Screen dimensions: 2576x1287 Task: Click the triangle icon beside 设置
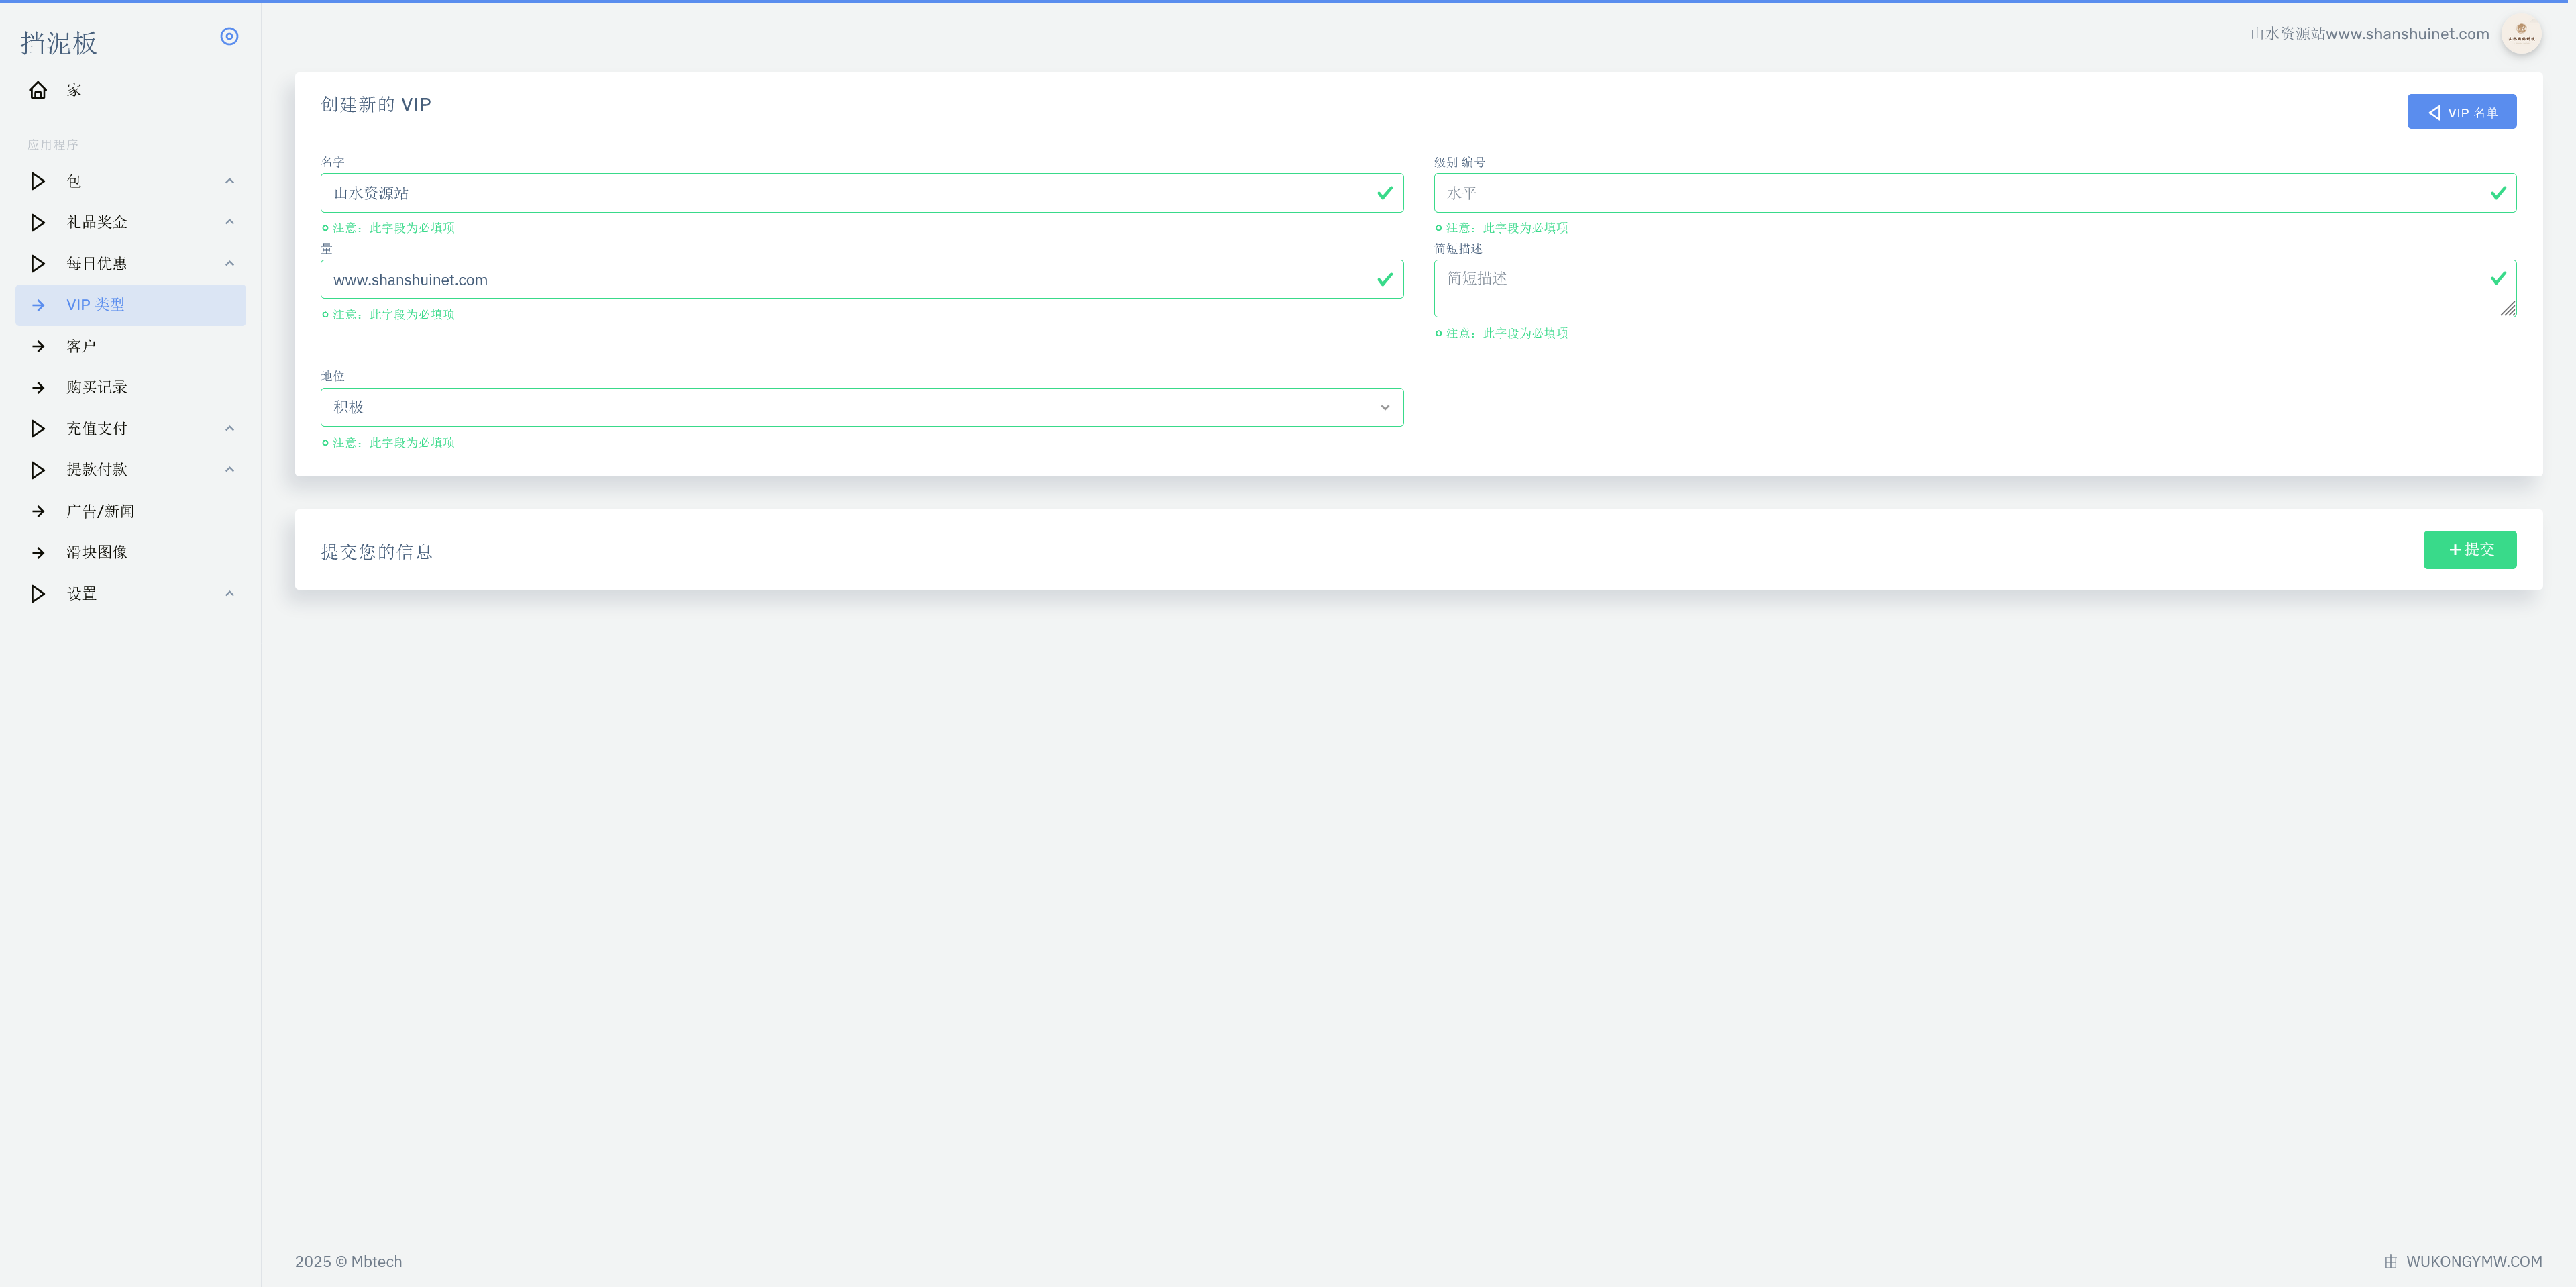click(38, 594)
